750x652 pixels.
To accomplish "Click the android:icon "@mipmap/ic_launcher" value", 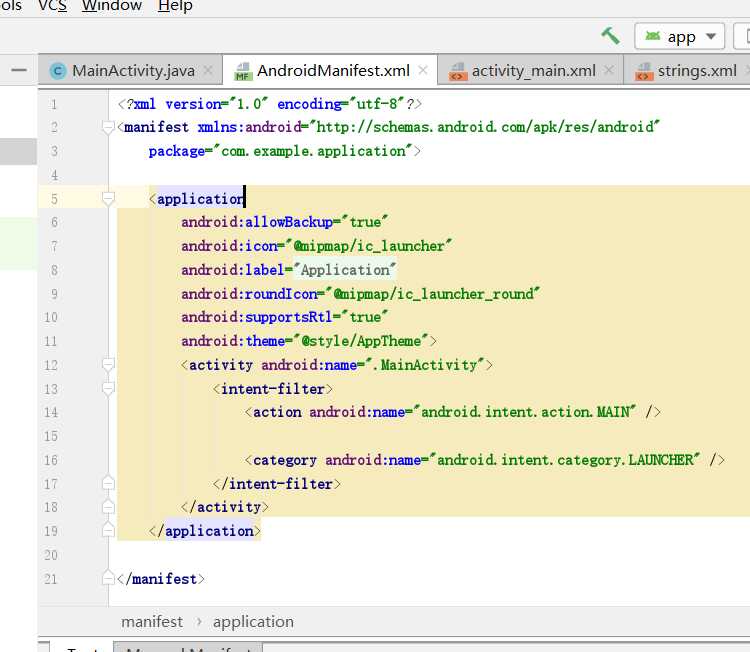I will coord(369,246).
